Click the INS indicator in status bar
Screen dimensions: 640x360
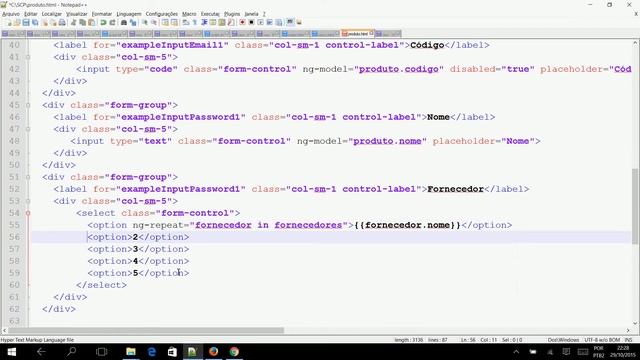click(x=628, y=340)
